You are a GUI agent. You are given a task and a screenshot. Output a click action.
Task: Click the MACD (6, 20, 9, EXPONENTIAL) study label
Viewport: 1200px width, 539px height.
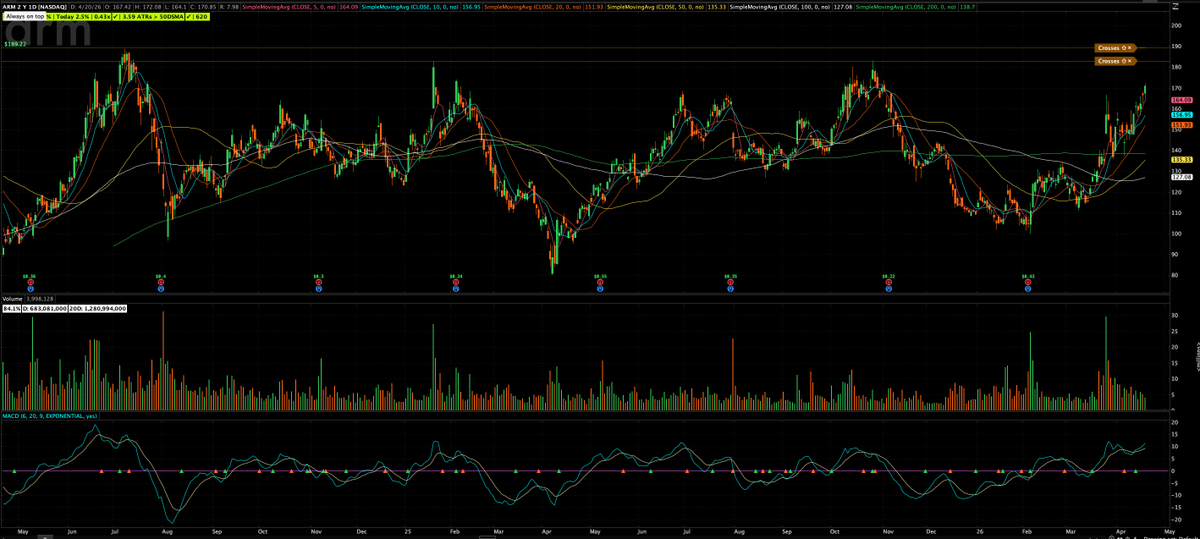pos(49,414)
